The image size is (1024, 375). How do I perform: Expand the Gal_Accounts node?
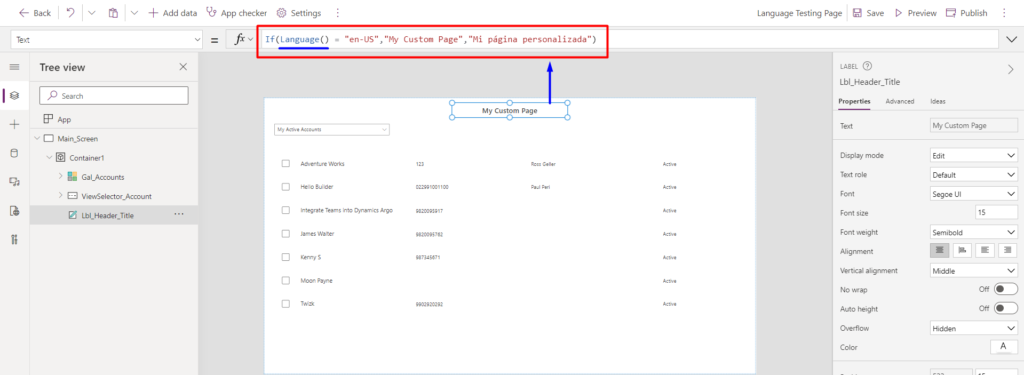[x=60, y=176]
